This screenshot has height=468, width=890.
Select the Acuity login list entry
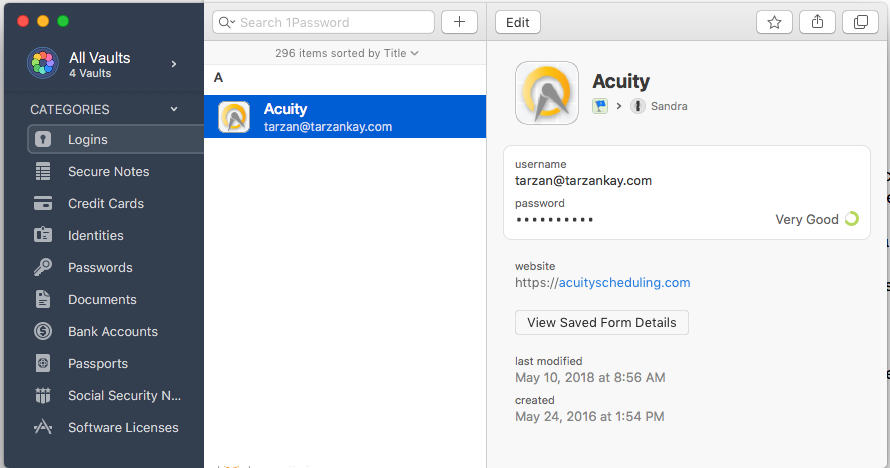tap(345, 117)
